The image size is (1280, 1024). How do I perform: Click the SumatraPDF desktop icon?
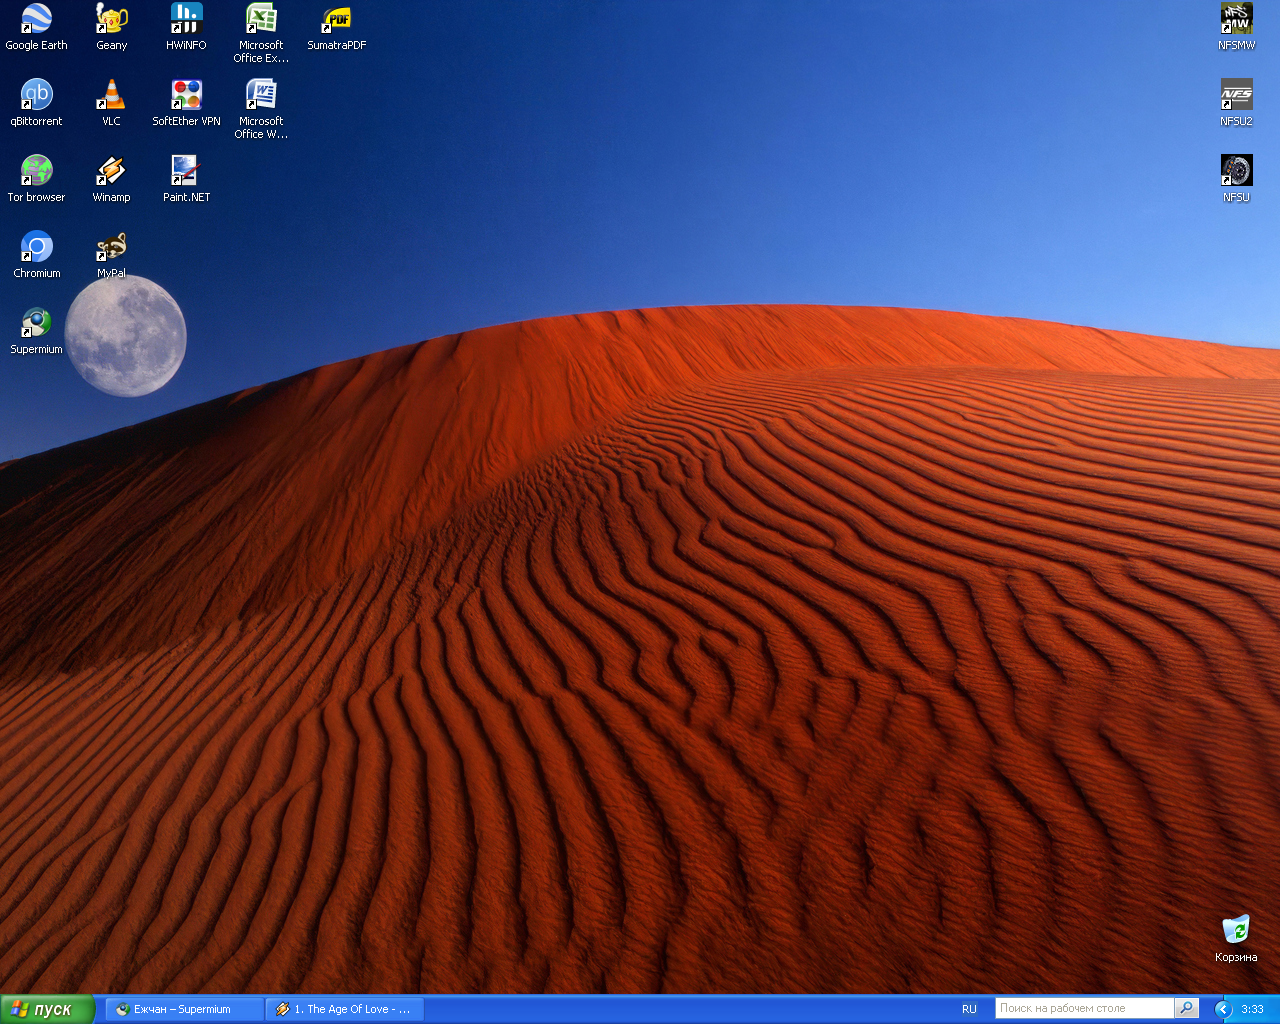point(336,26)
